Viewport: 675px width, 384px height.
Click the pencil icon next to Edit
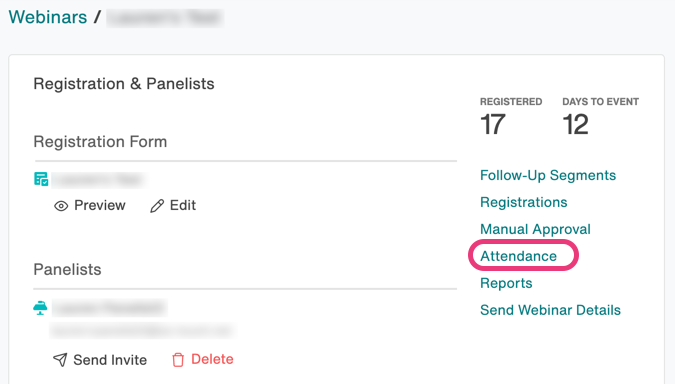point(157,206)
